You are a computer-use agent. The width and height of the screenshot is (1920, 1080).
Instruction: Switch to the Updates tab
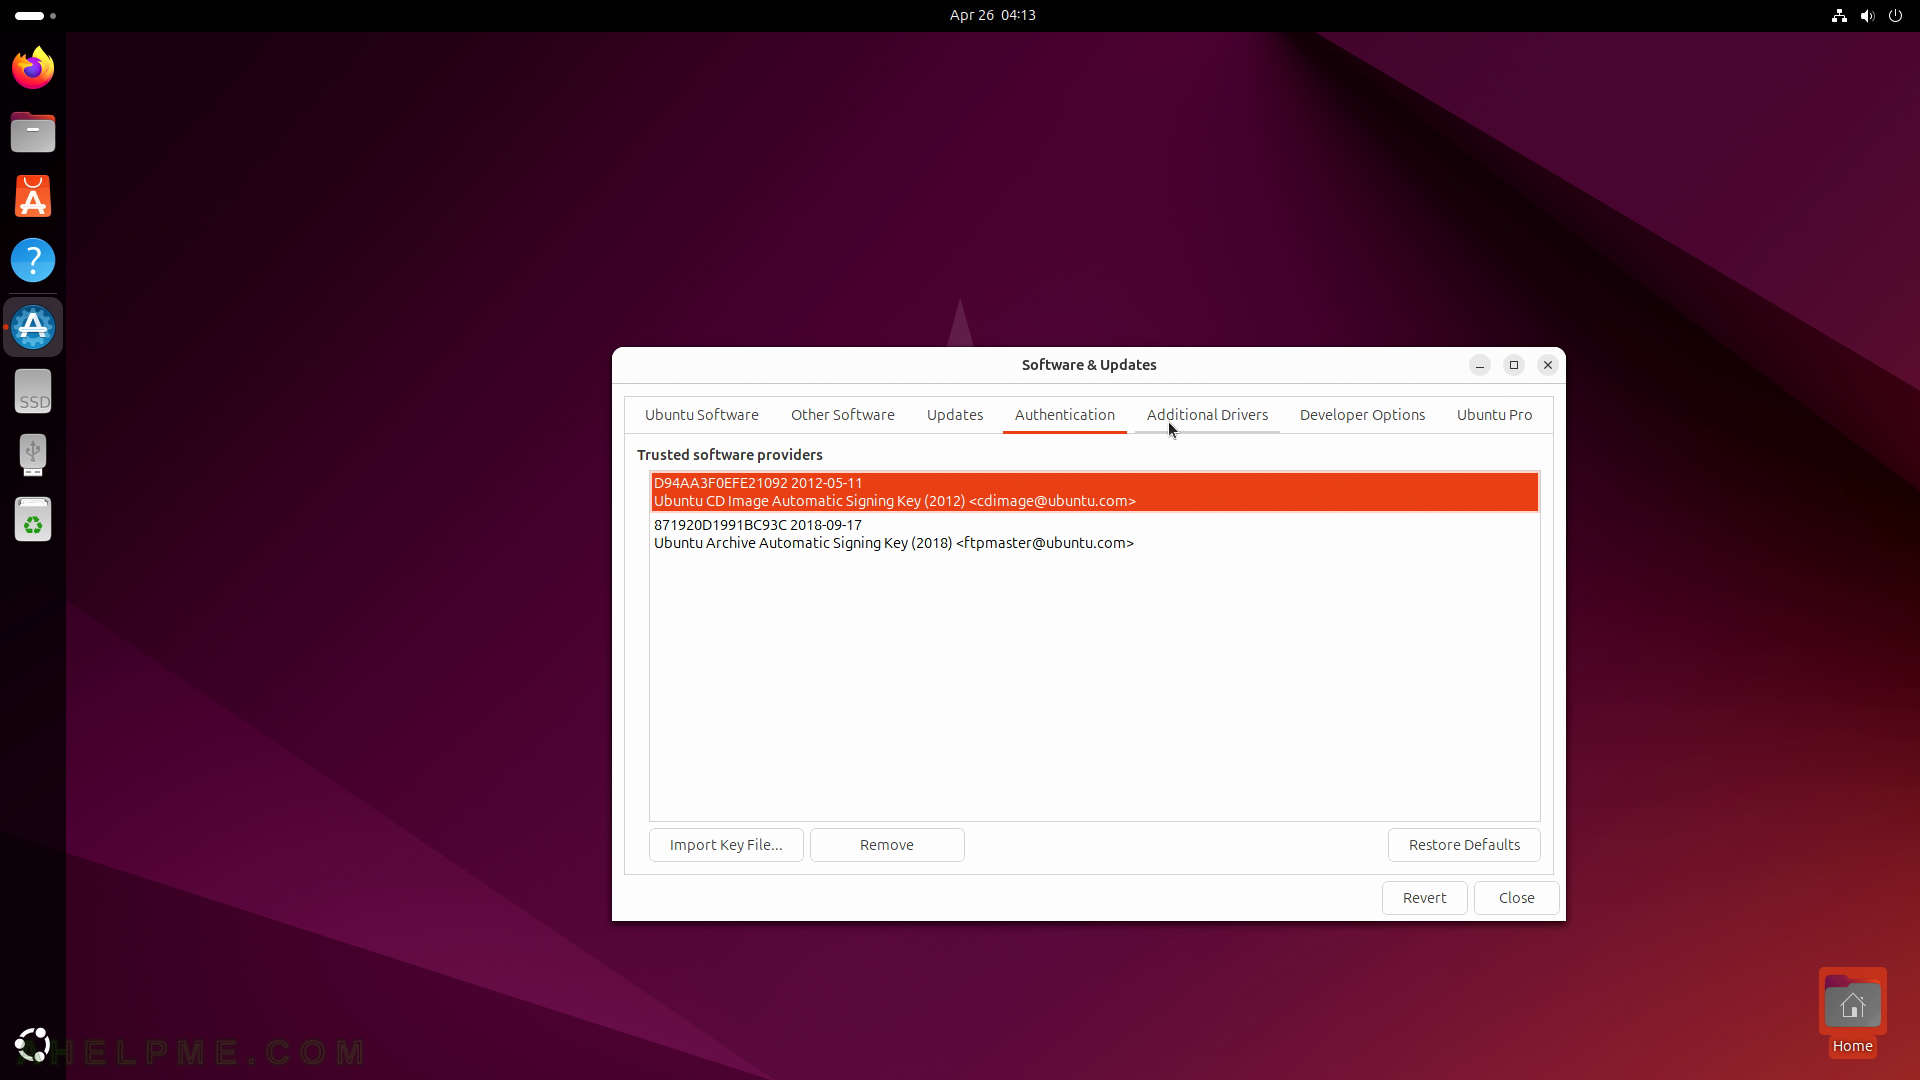tap(955, 415)
